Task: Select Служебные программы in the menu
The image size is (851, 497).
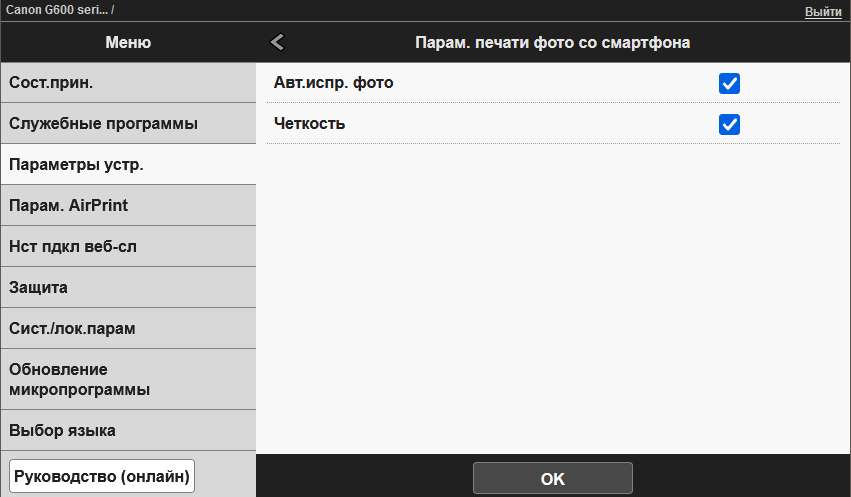Action: coord(128,123)
